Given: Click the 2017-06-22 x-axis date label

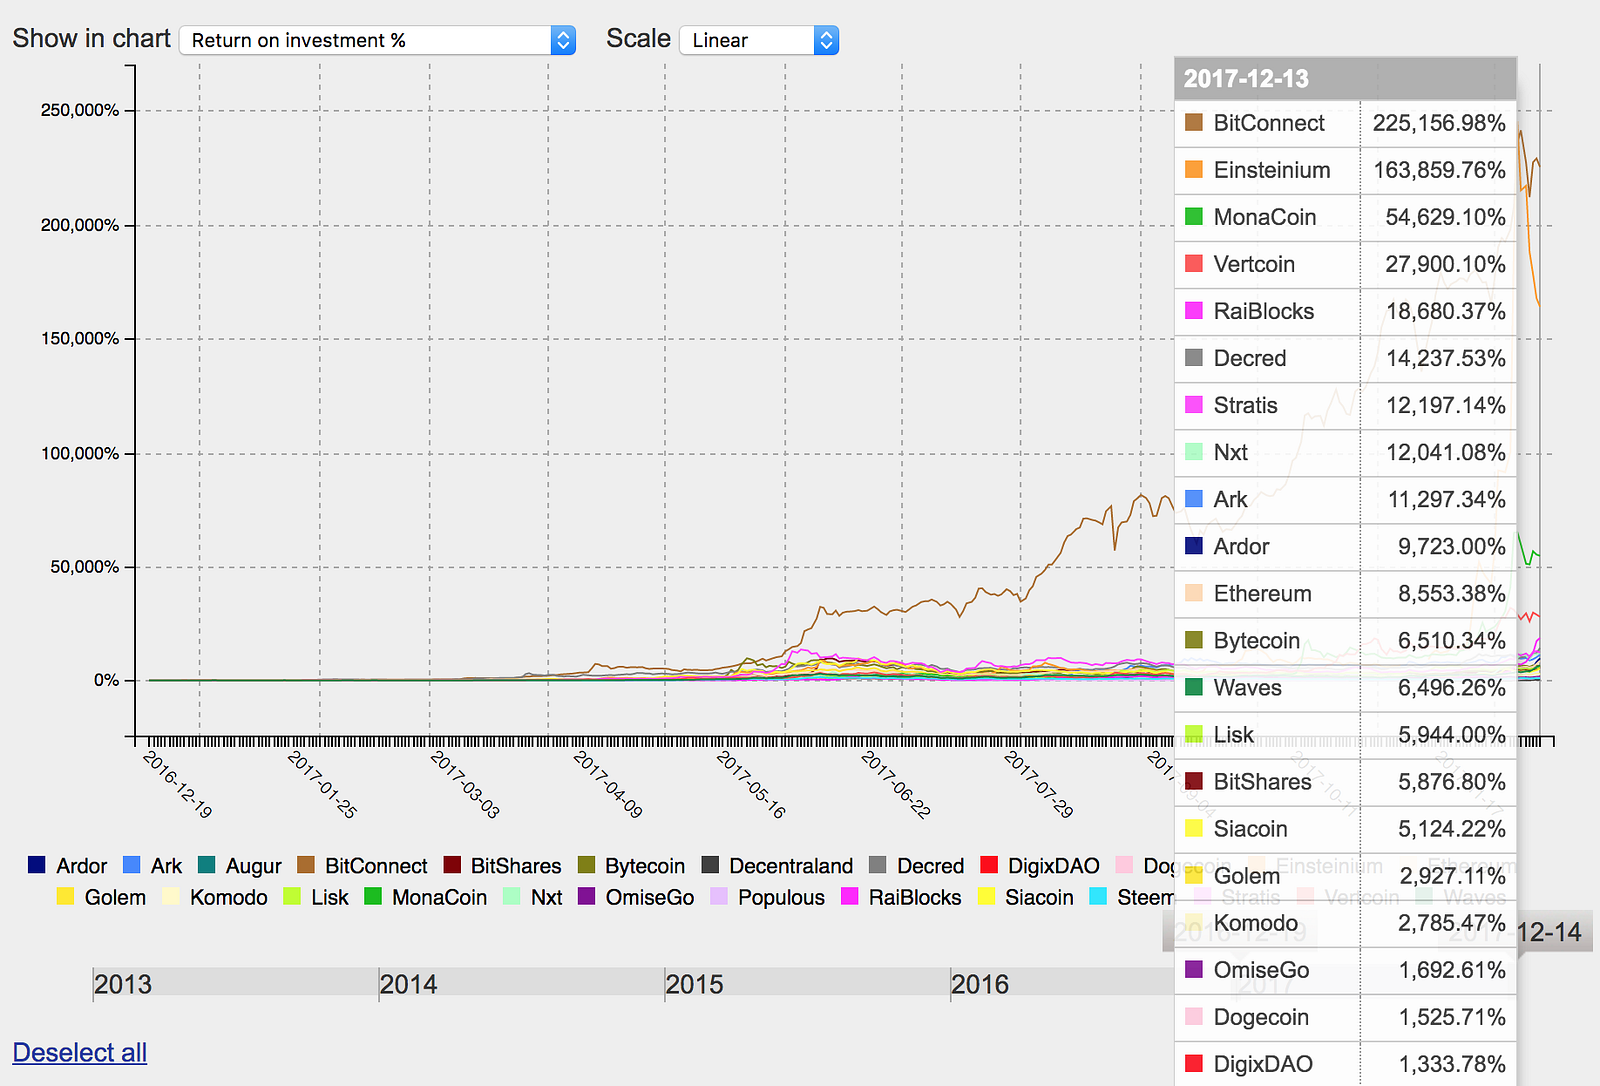Looking at the screenshot, I should [896, 785].
